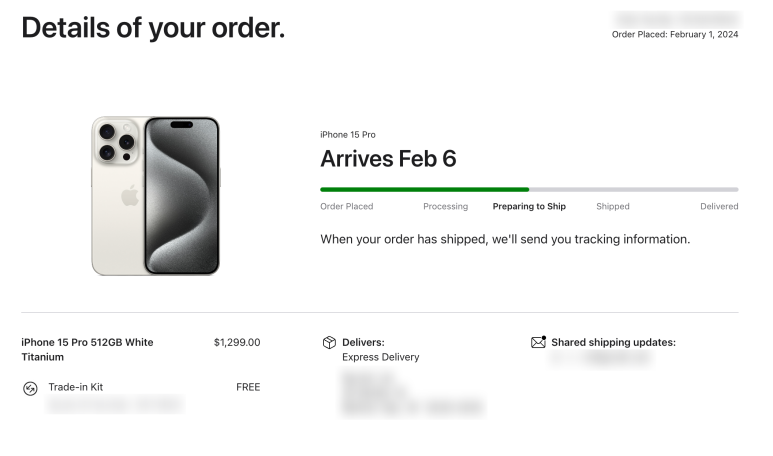This screenshot has height=456, width=773.
Task: Click the envelope icon for shipping updates
Action: (538, 342)
